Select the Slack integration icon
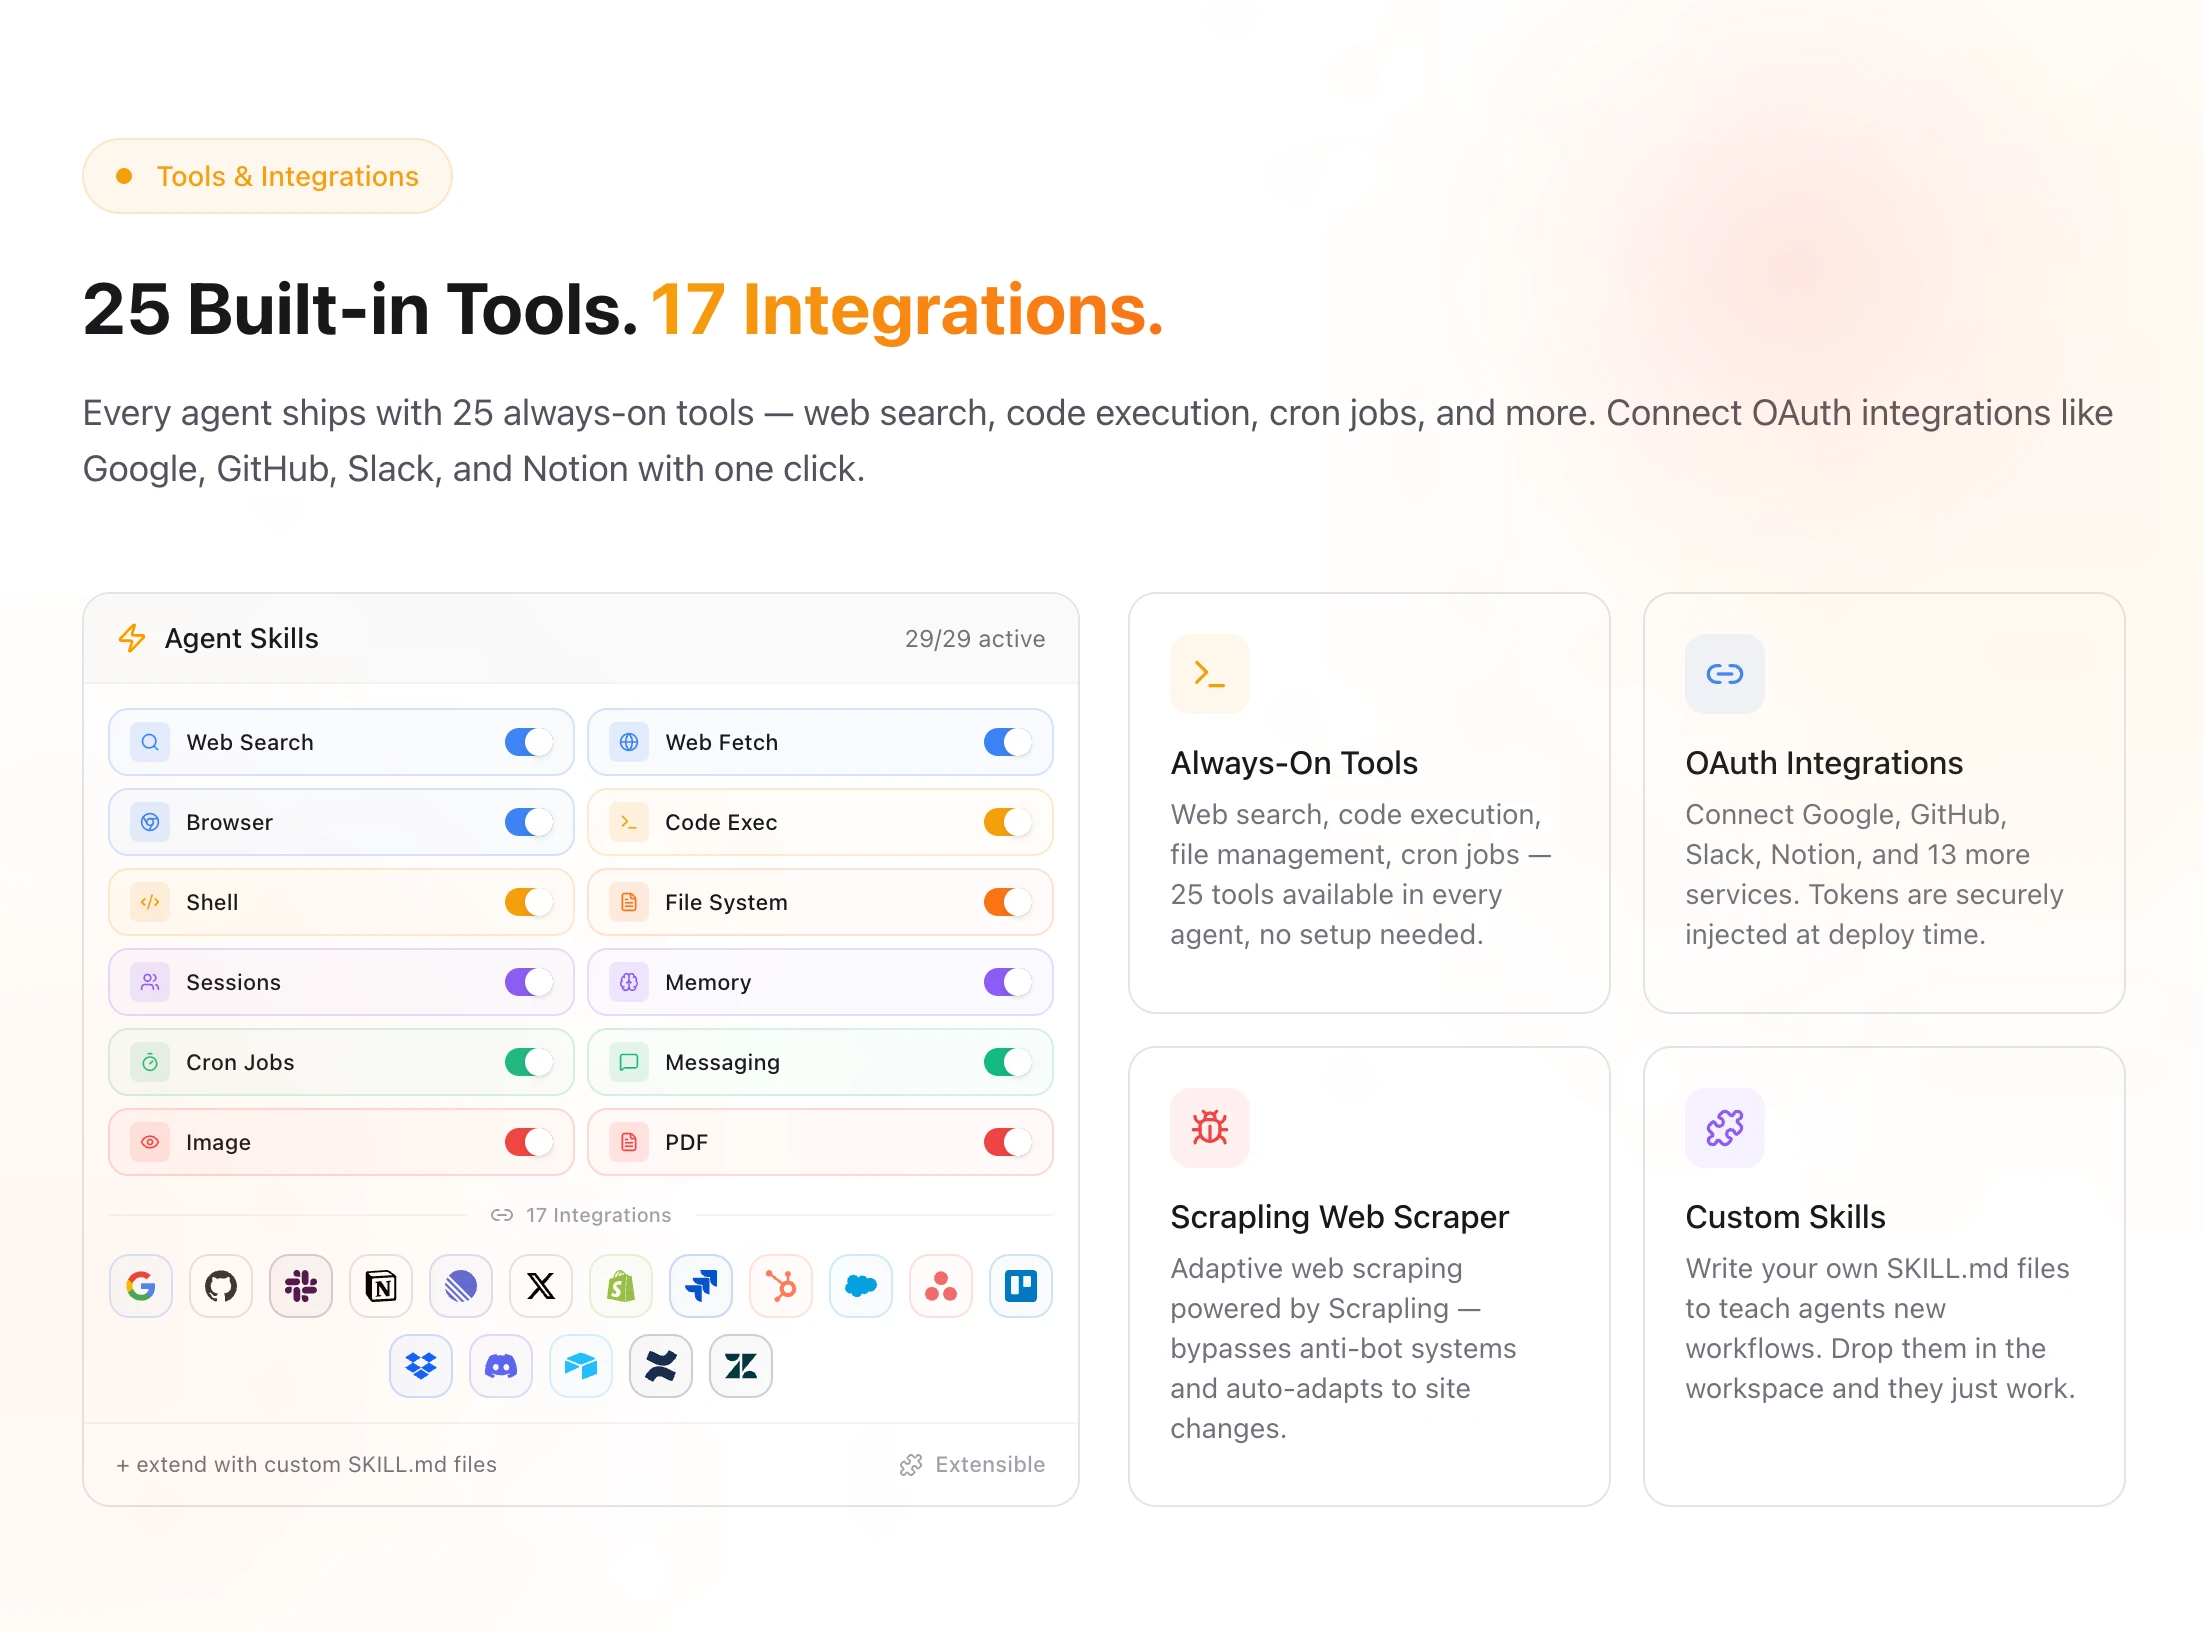Image resolution: width=2204 pixels, height=1632 pixels. tap(301, 1286)
